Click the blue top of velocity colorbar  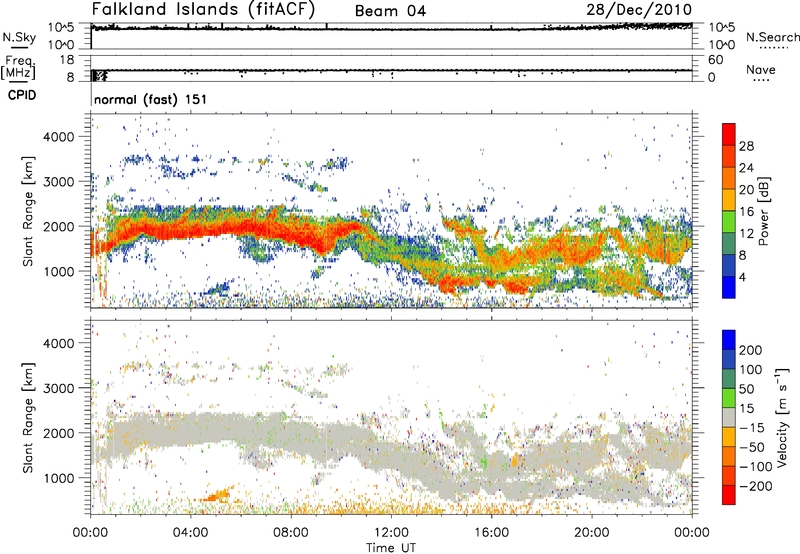pyautogui.click(x=729, y=340)
